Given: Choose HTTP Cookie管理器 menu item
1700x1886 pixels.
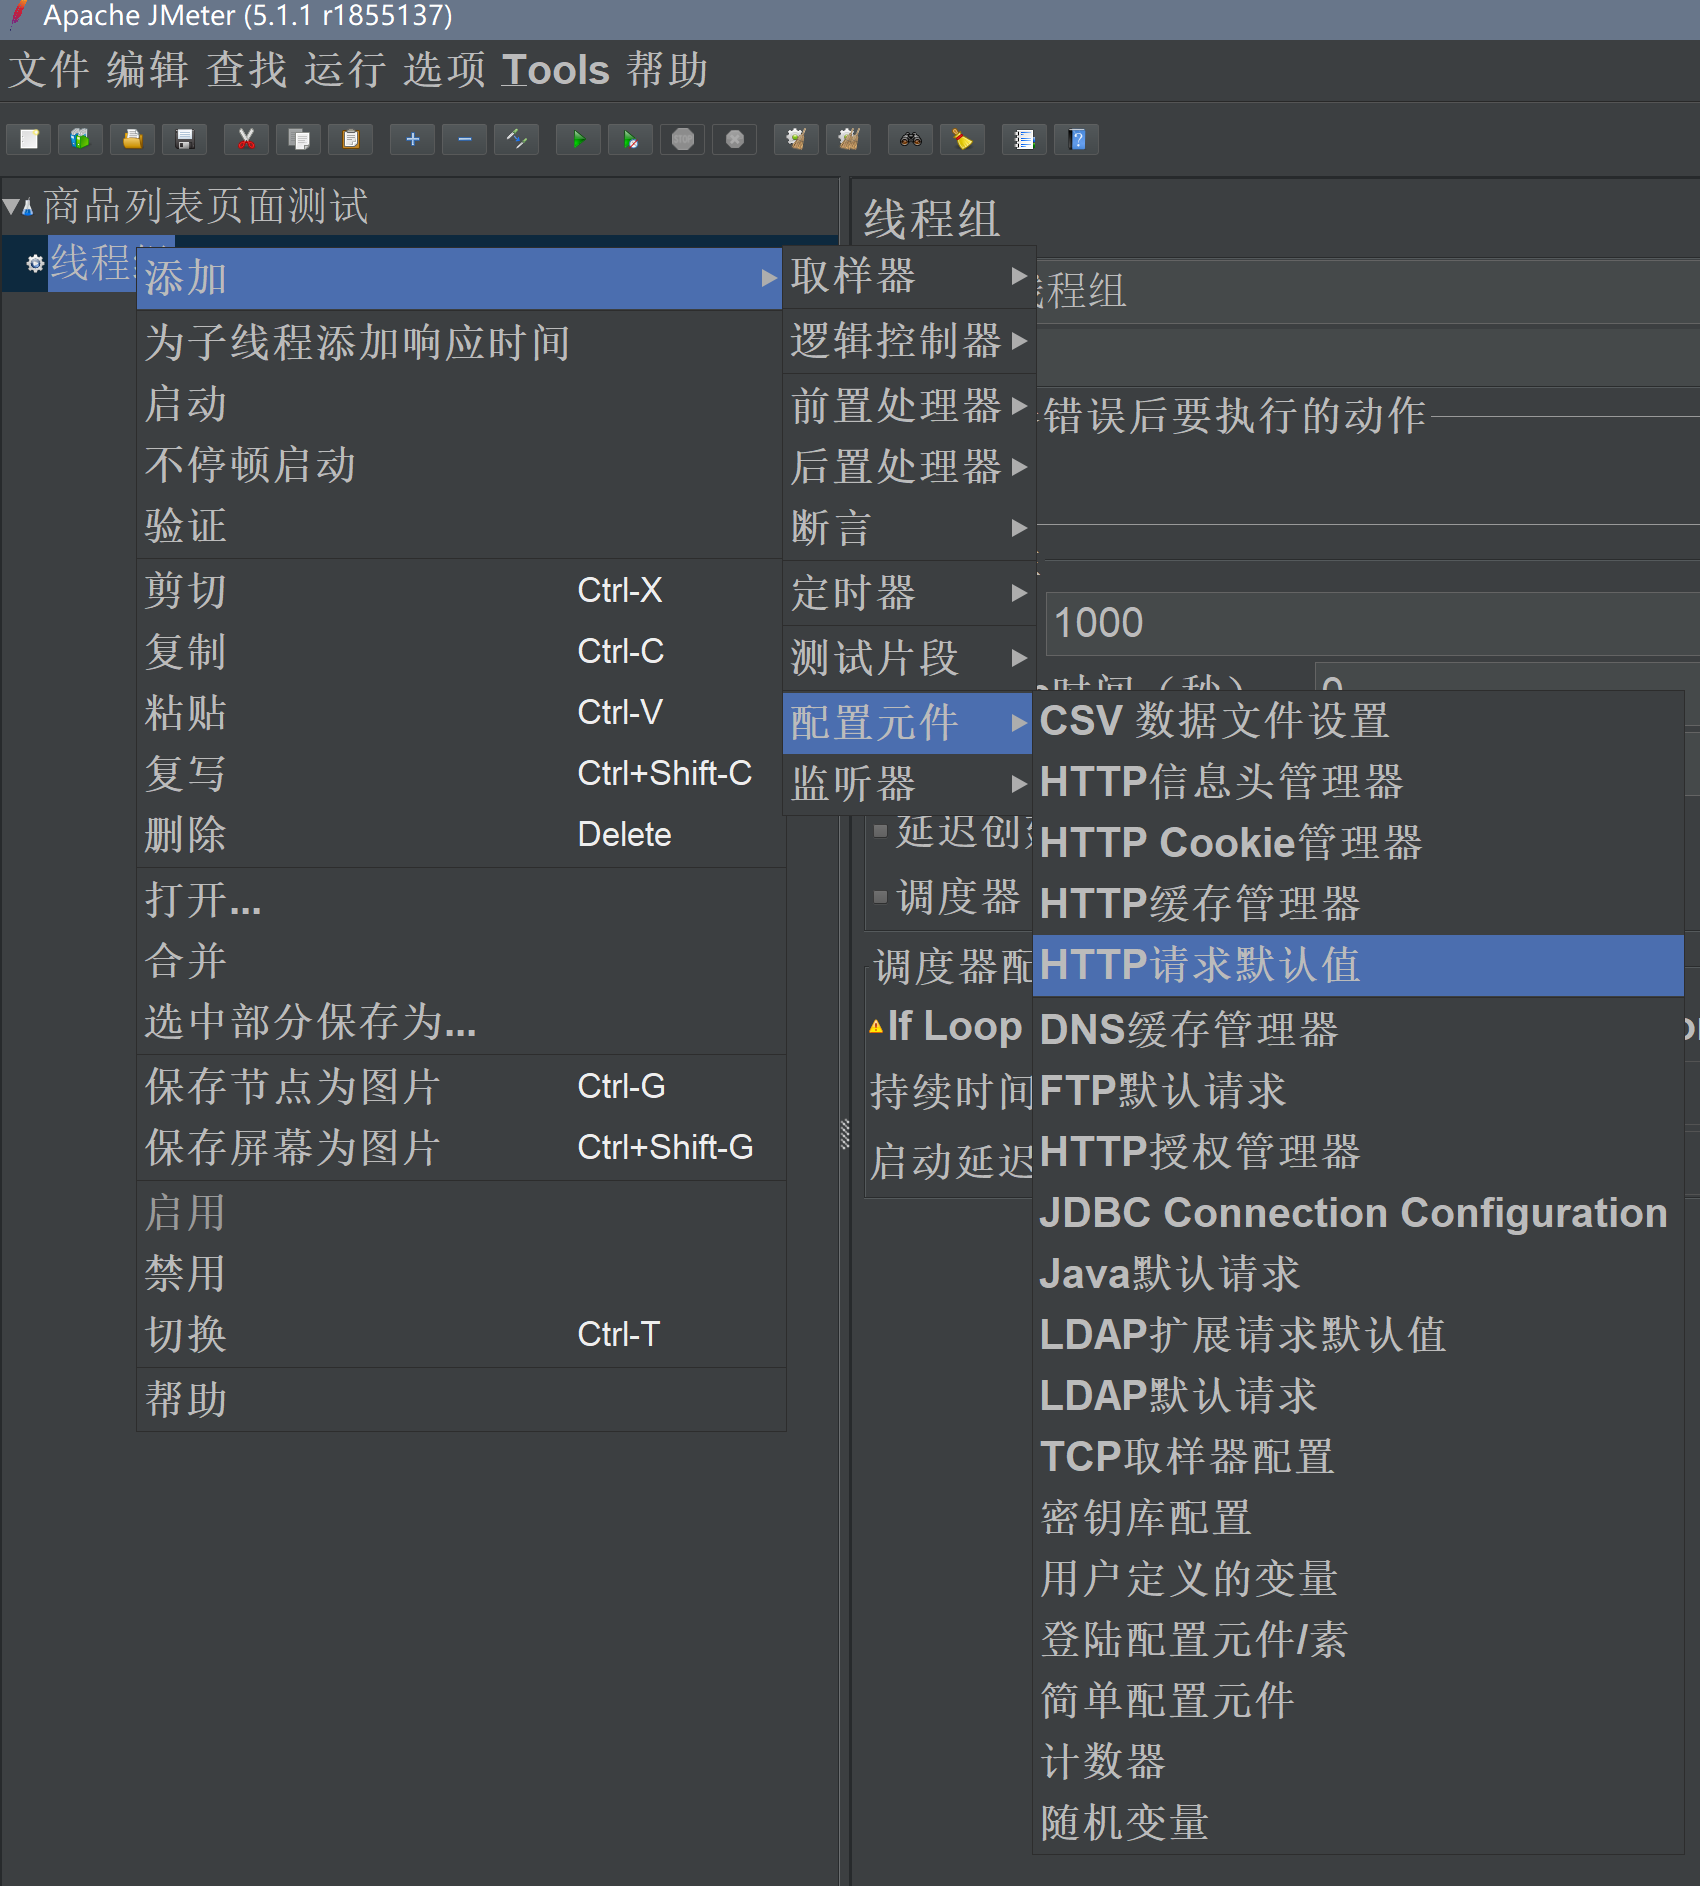Looking at the screenshot, I should 1358,843.
